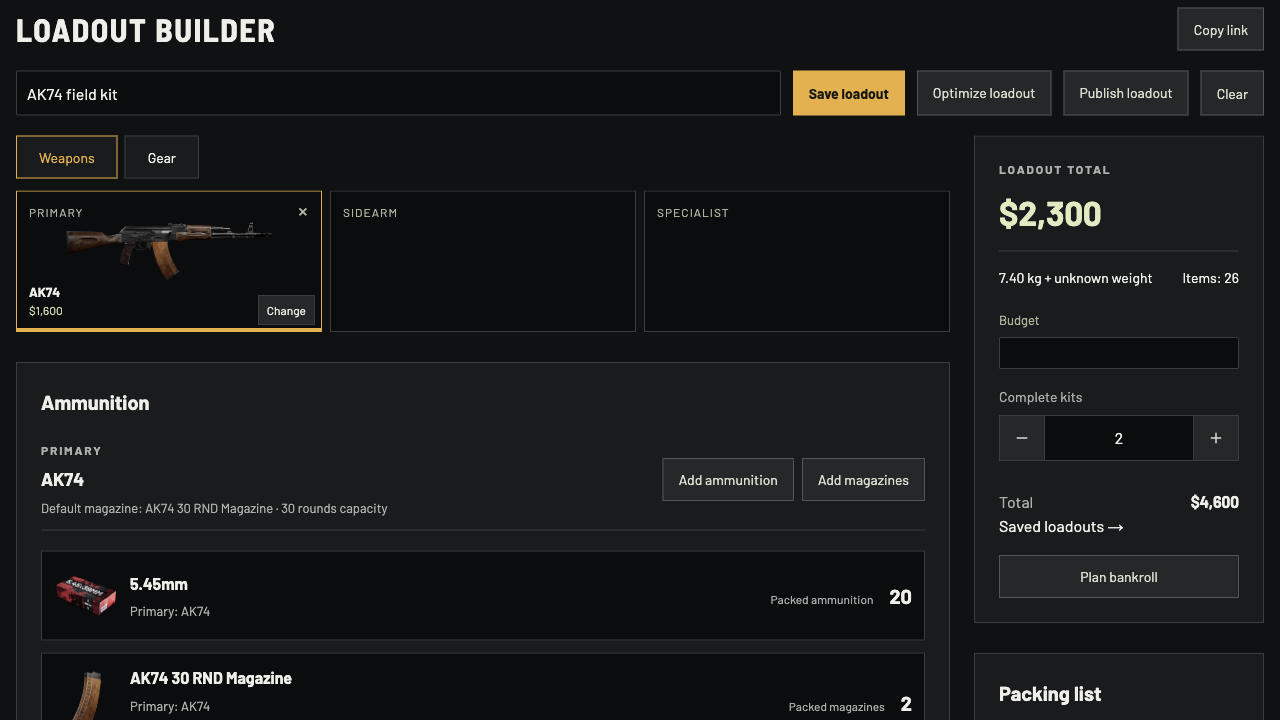Click the AK74 30 RND Magazine name
Screen dimensions: 1280x720
point(211,678)
